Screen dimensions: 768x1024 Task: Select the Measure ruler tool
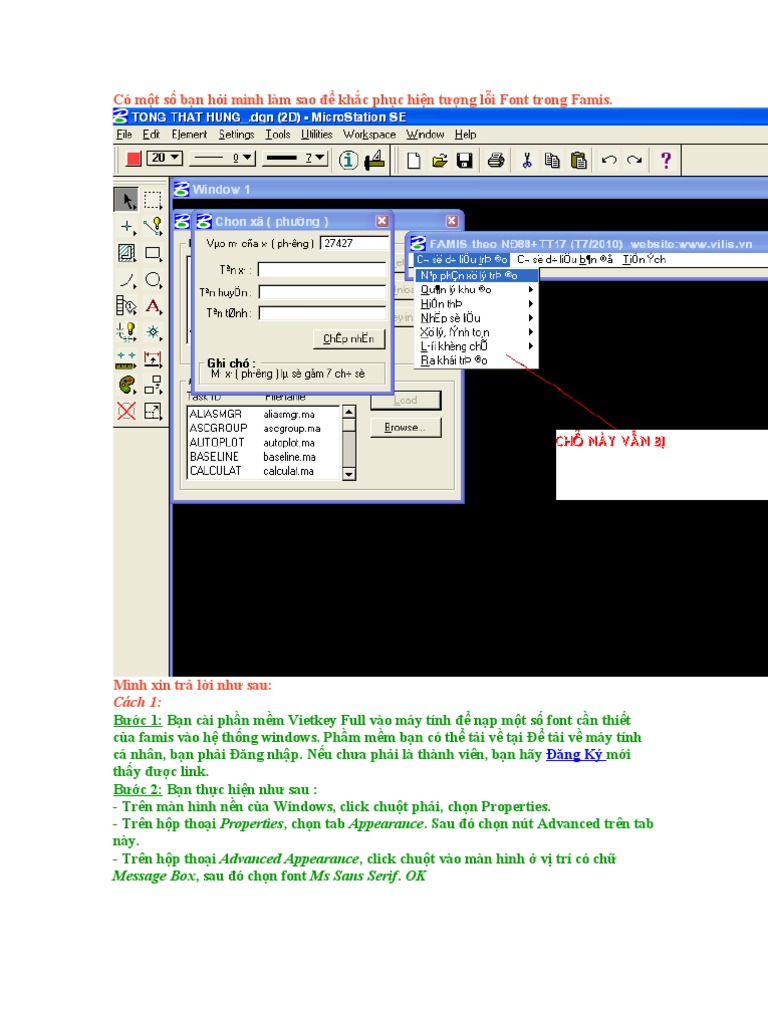pyautogui.click(x=126, y=359)
